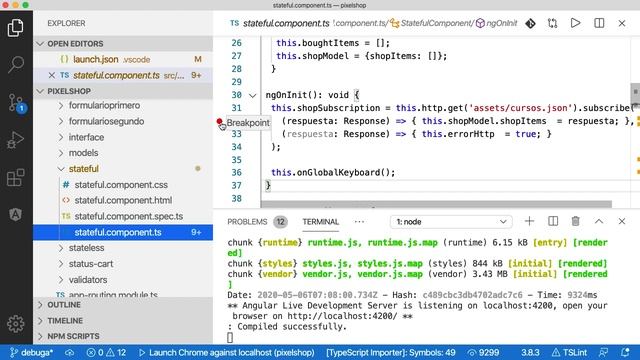Open the Explorer view in the activity bar

pos(16,28)
